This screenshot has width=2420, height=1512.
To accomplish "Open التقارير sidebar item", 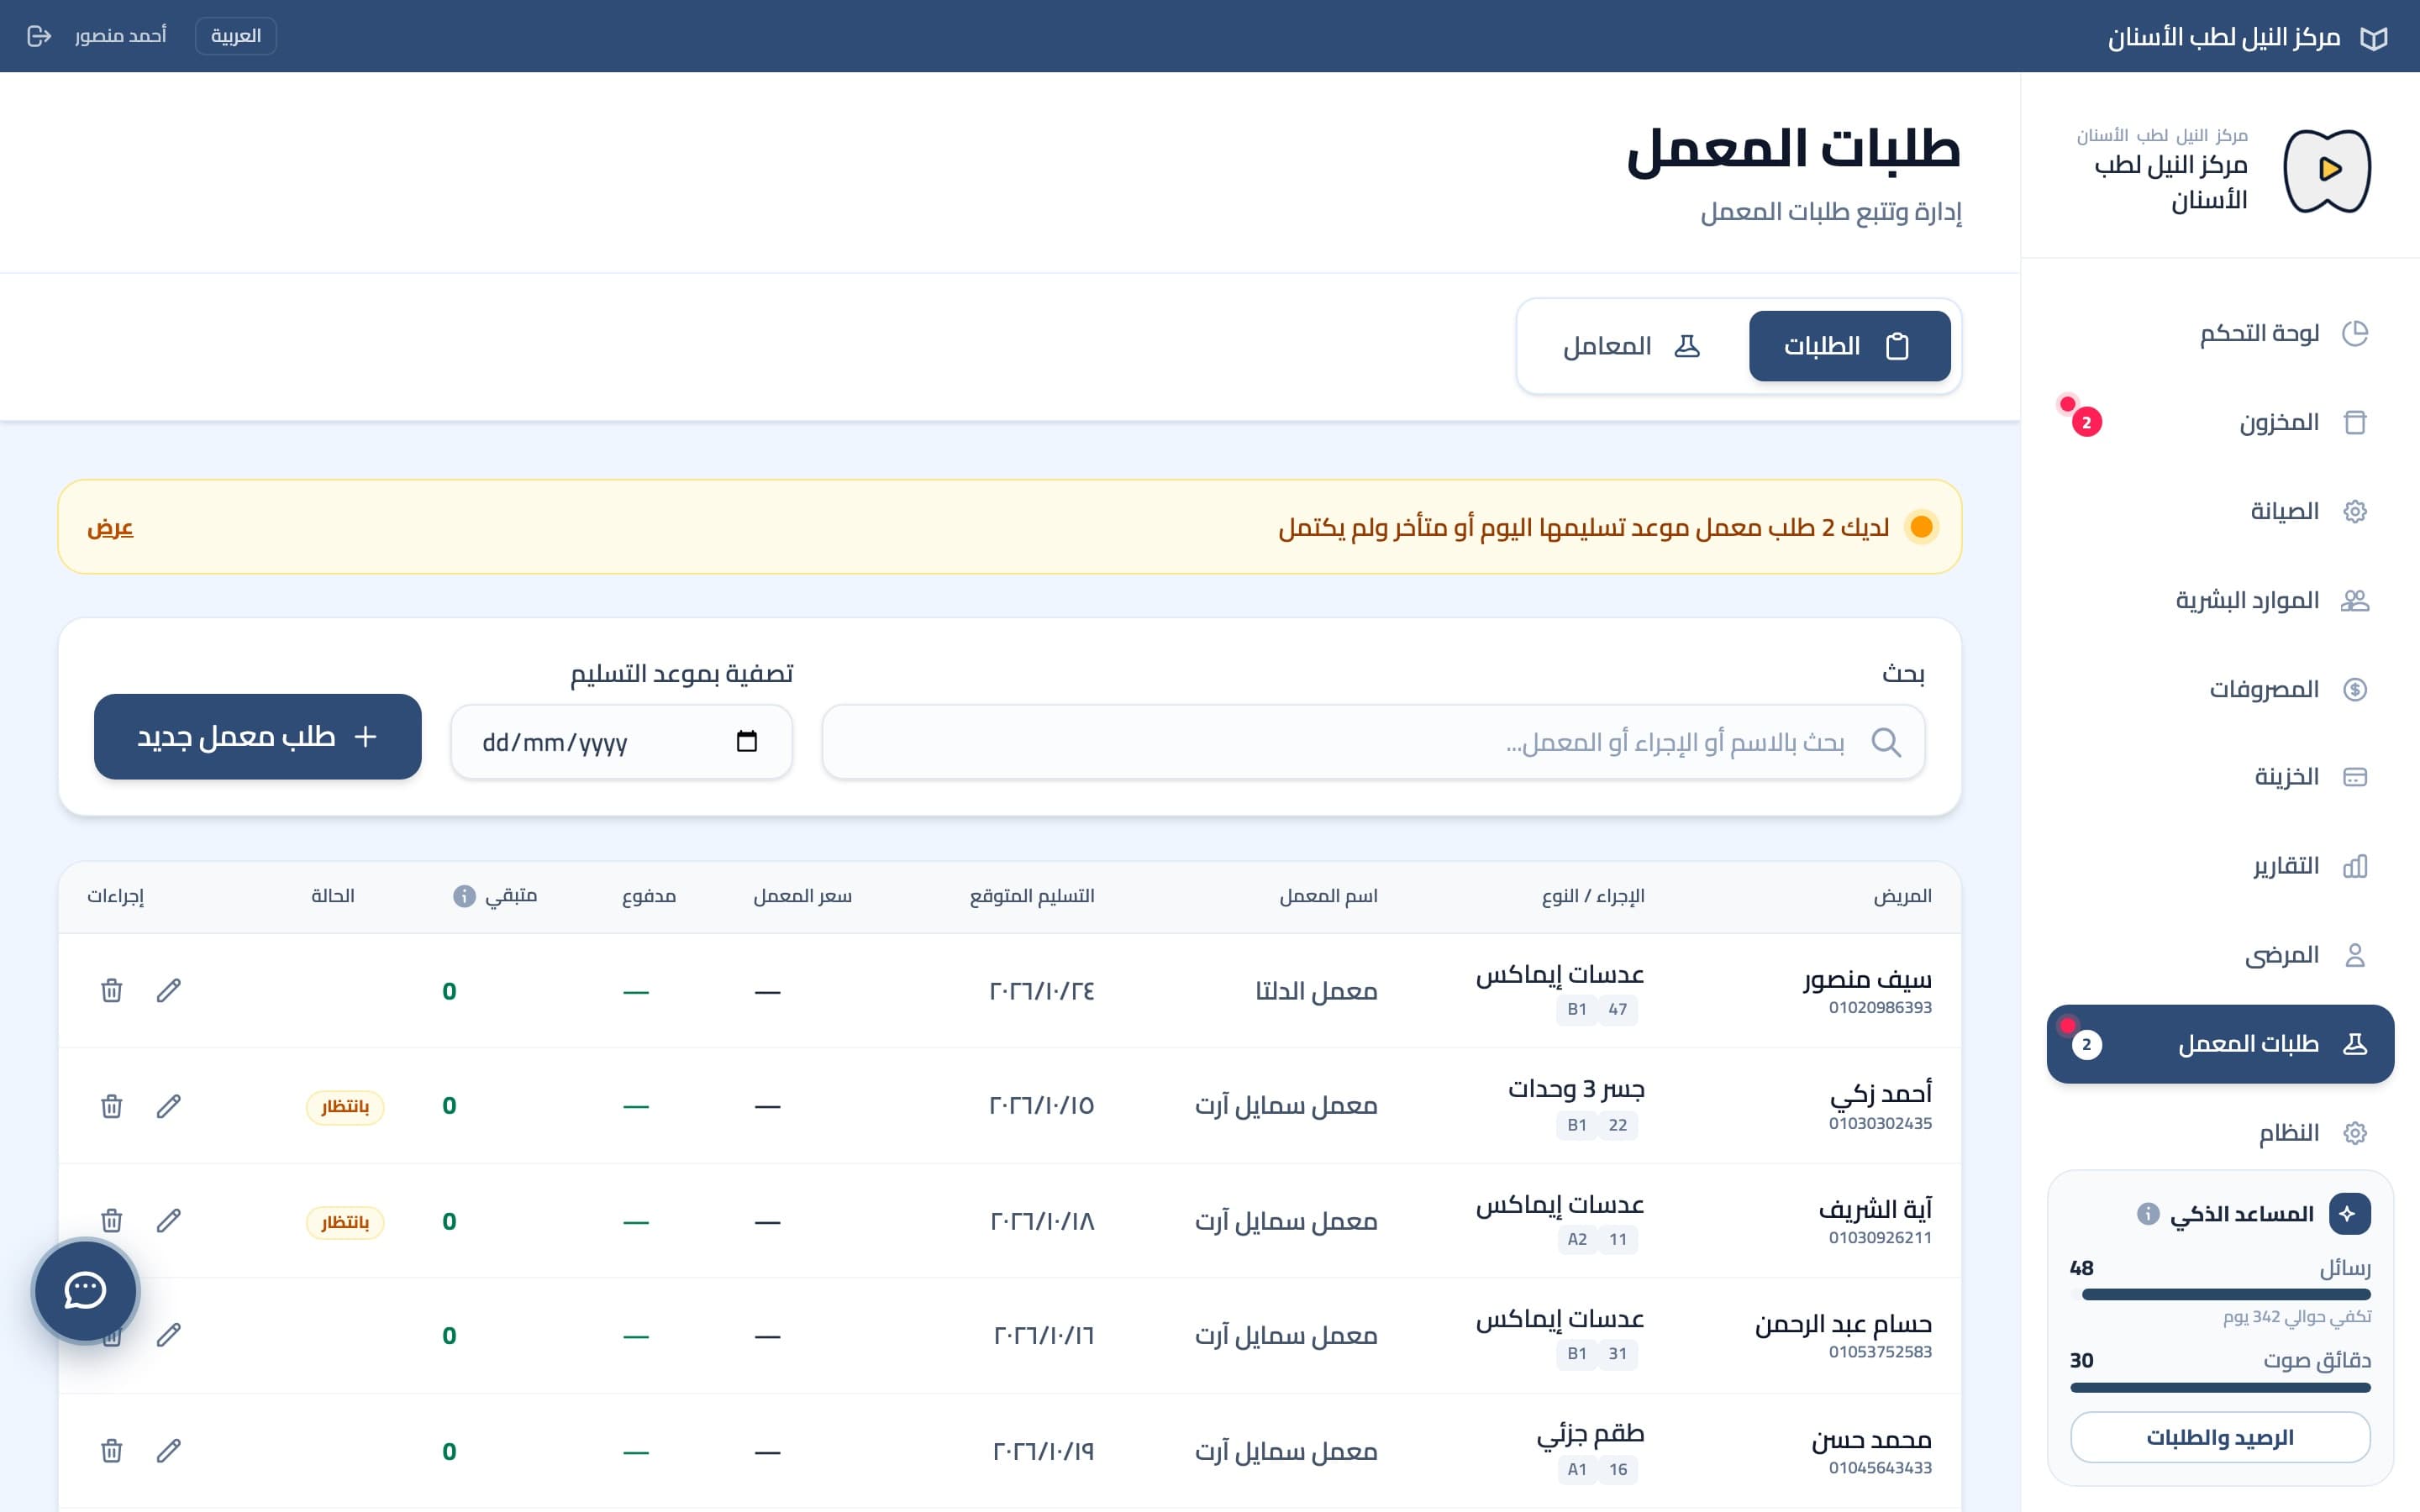I will tap(2220, 866).
